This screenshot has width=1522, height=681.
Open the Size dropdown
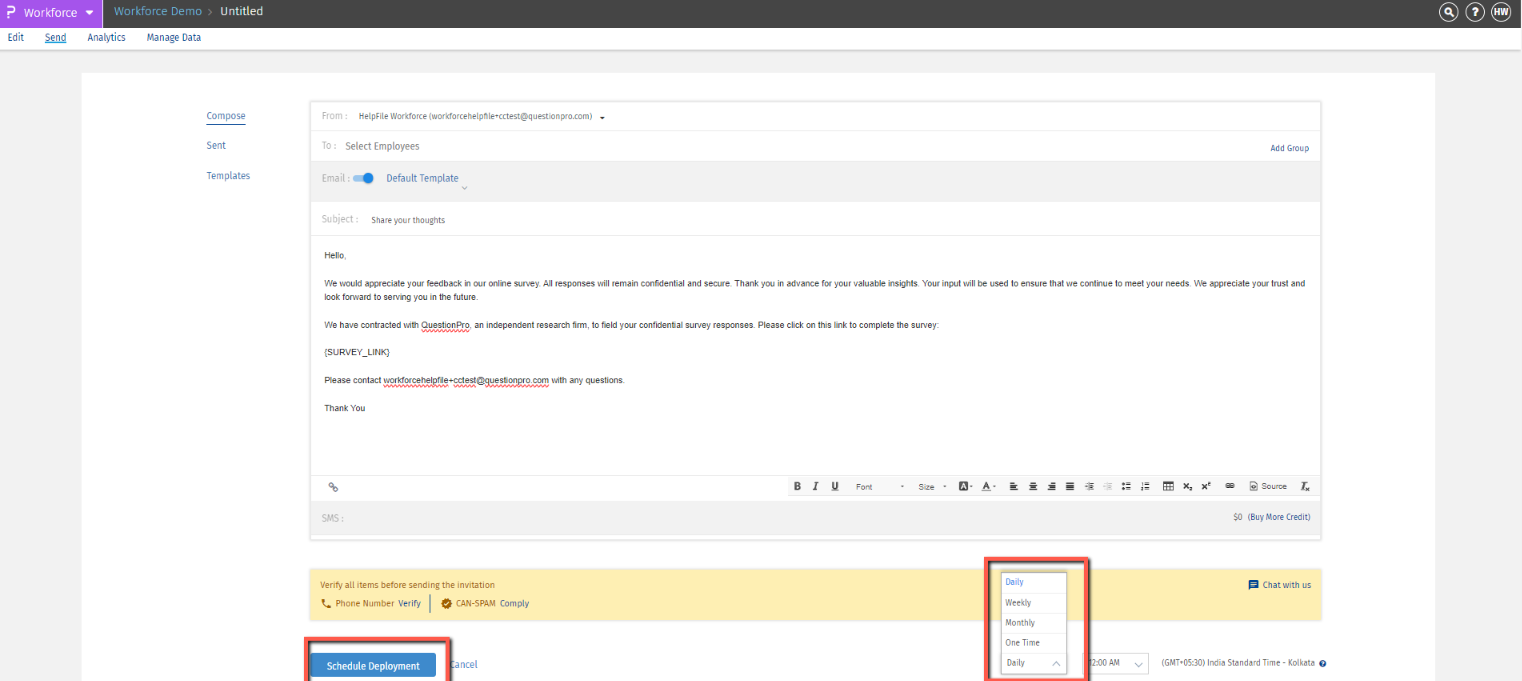[932, 487]
